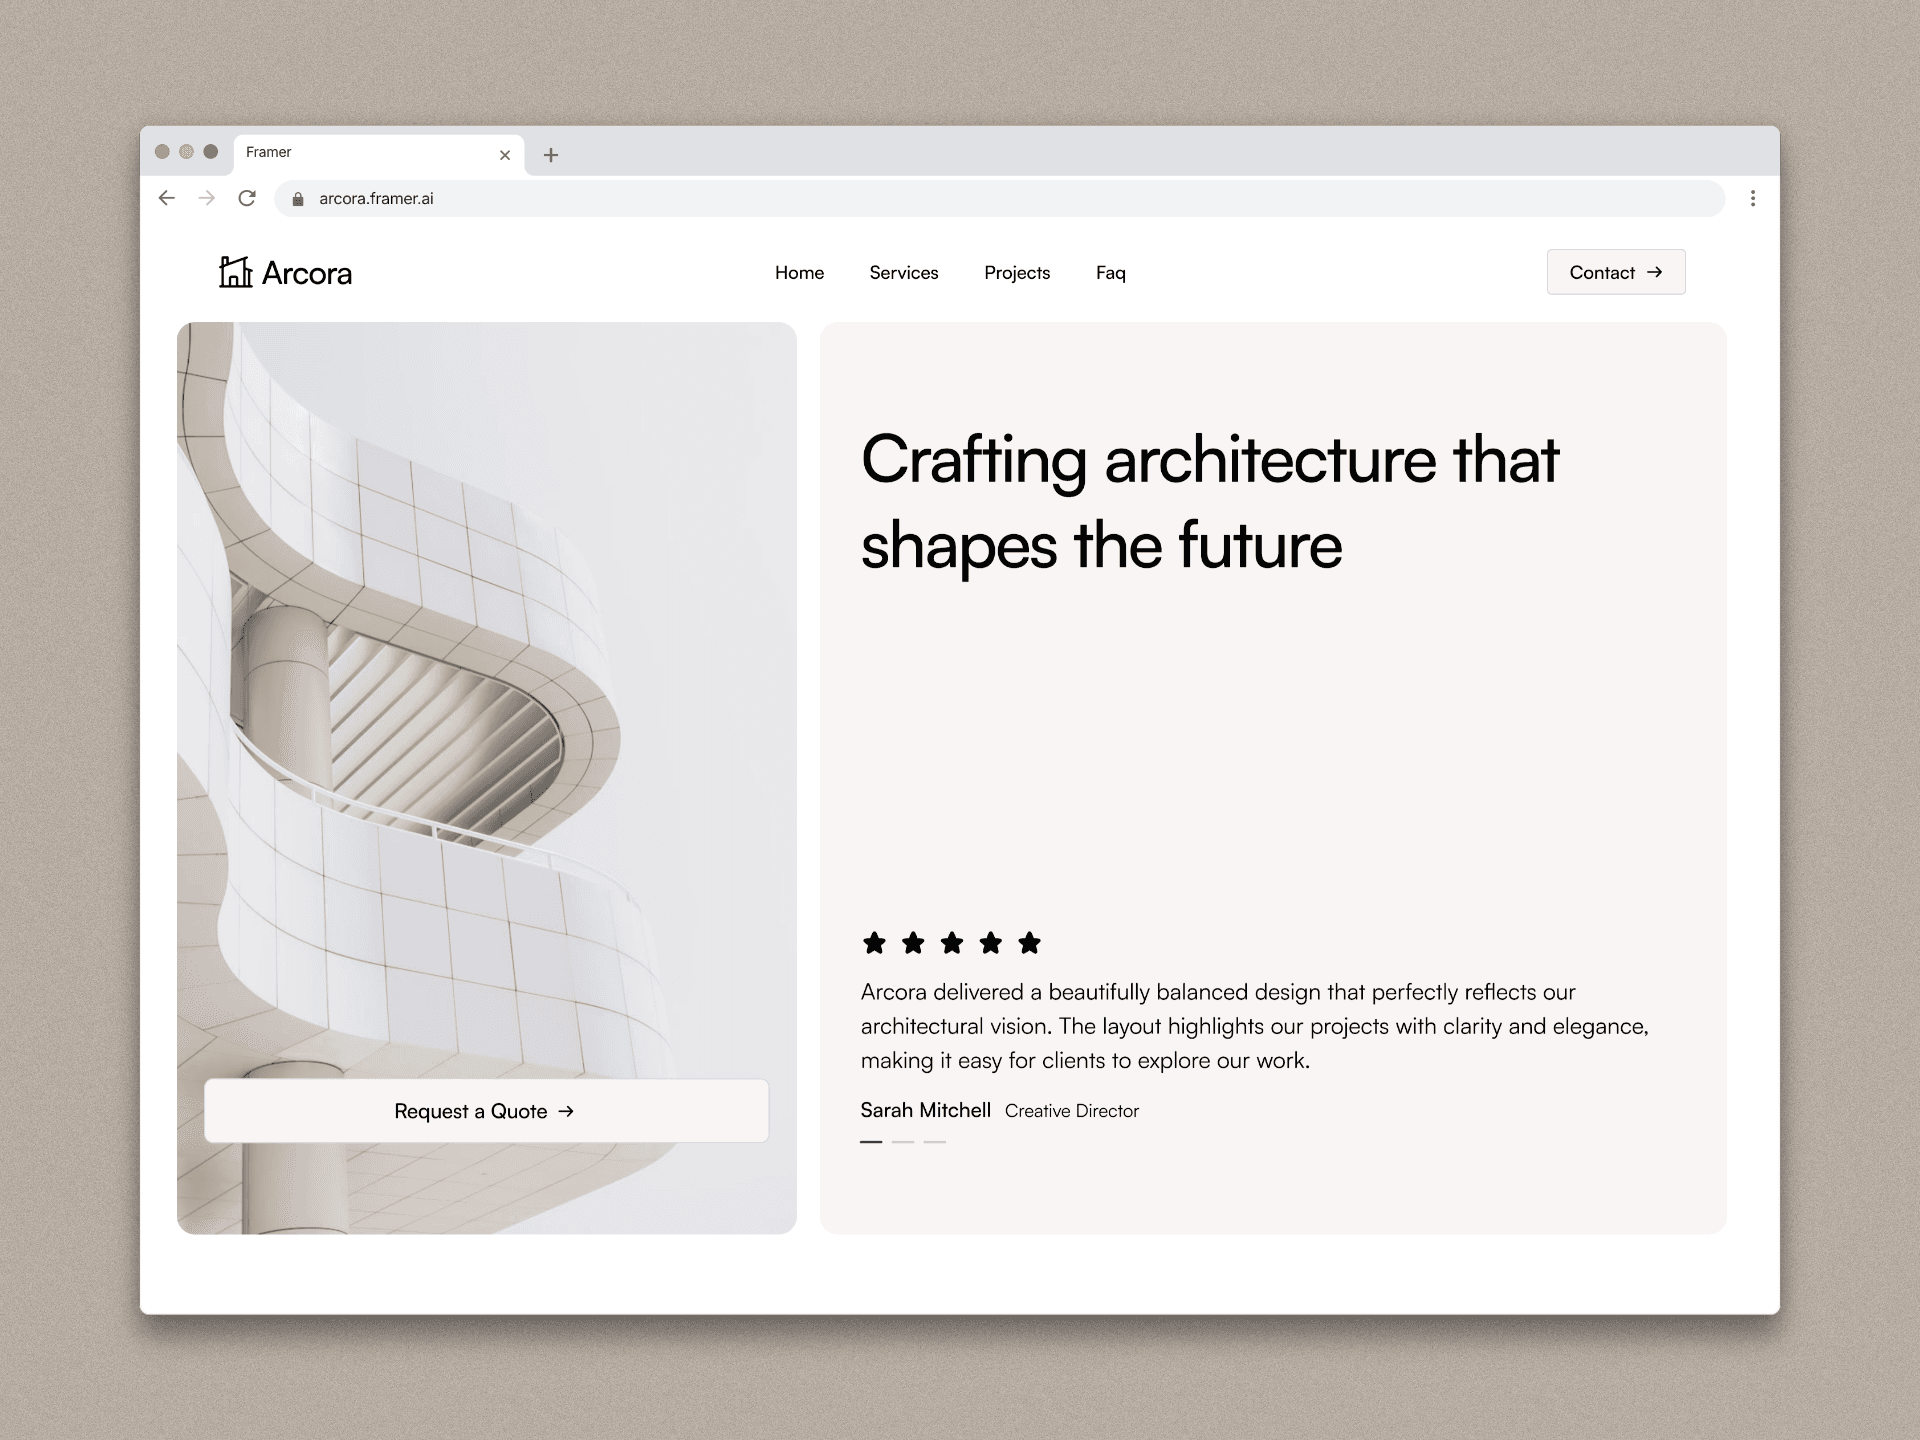Go forward using the browser forward arrow

pos(207,198)
